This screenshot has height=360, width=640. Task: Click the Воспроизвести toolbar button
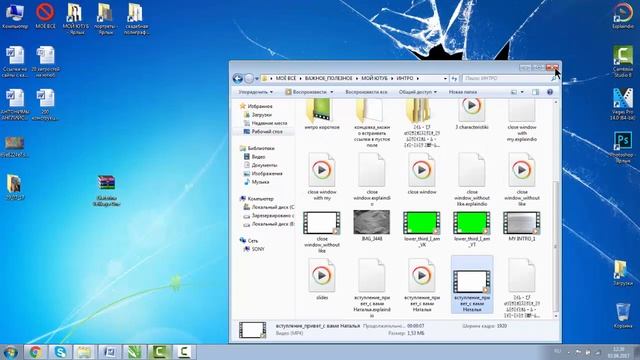[x=306, y=92]
